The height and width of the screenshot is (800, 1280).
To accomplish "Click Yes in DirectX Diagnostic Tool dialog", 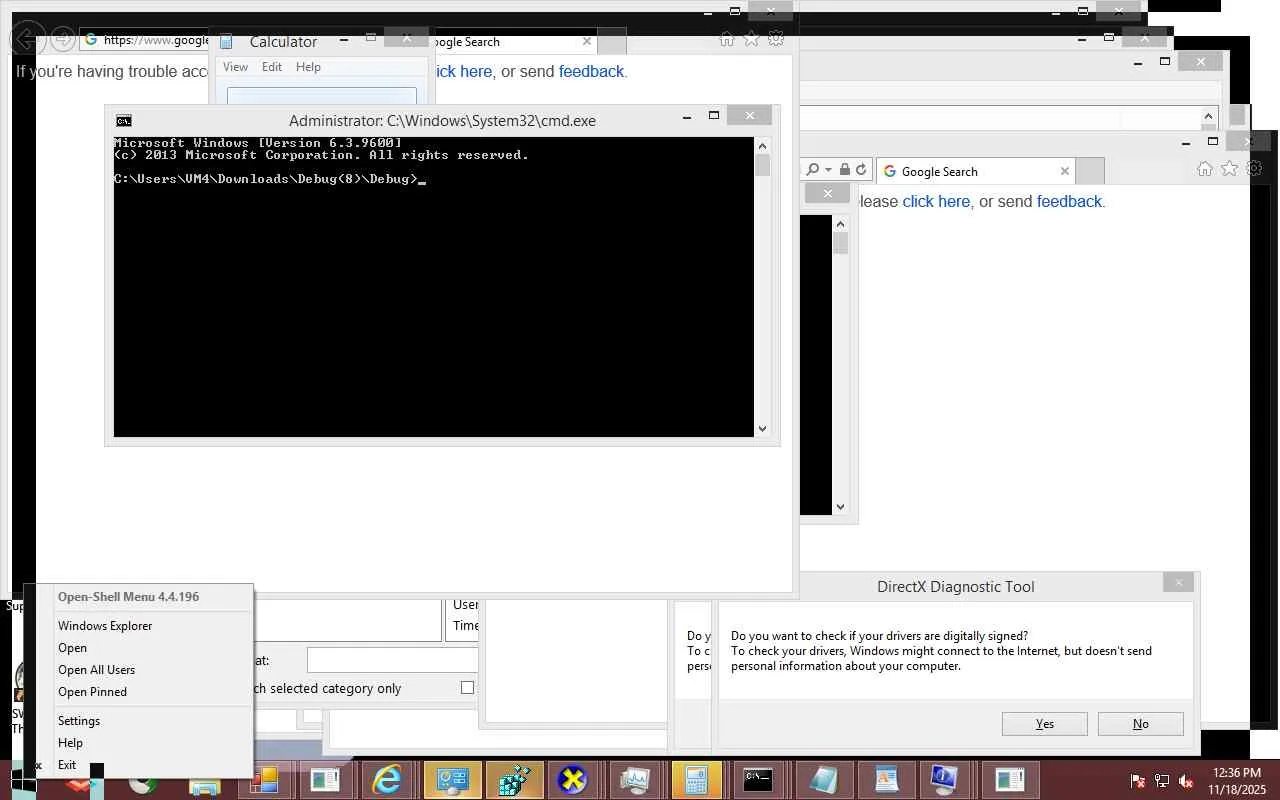I will coord(1045,724).
